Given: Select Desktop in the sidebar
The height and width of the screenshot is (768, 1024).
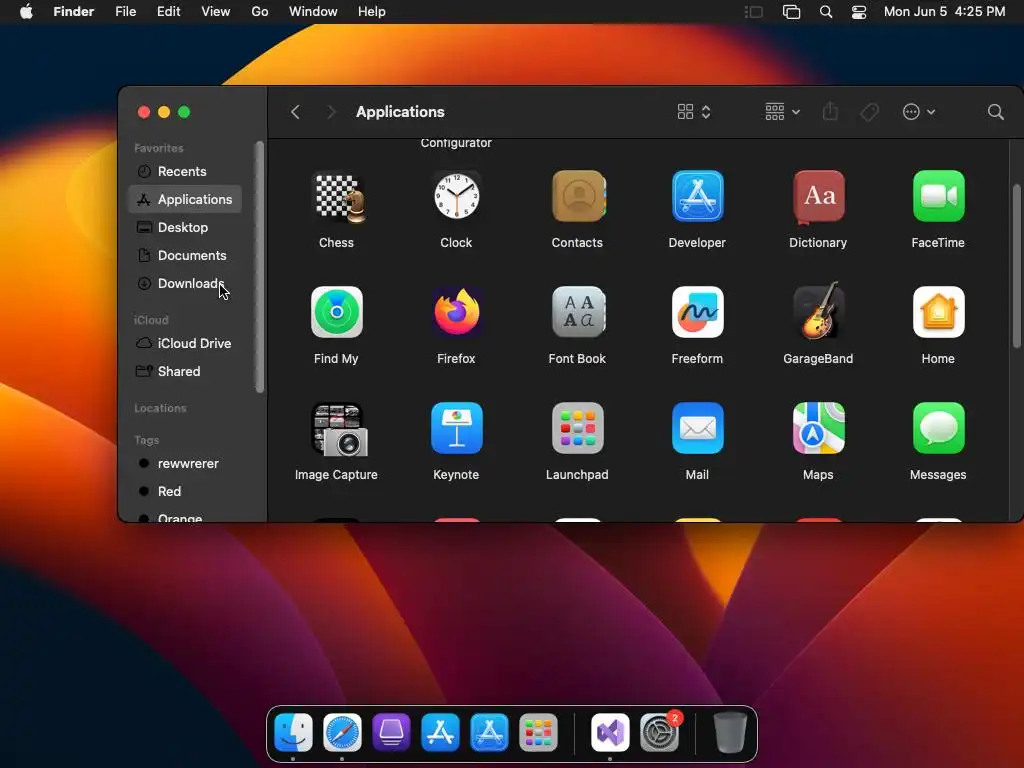Looking at the screenshot, I should (x=185, y=227).
